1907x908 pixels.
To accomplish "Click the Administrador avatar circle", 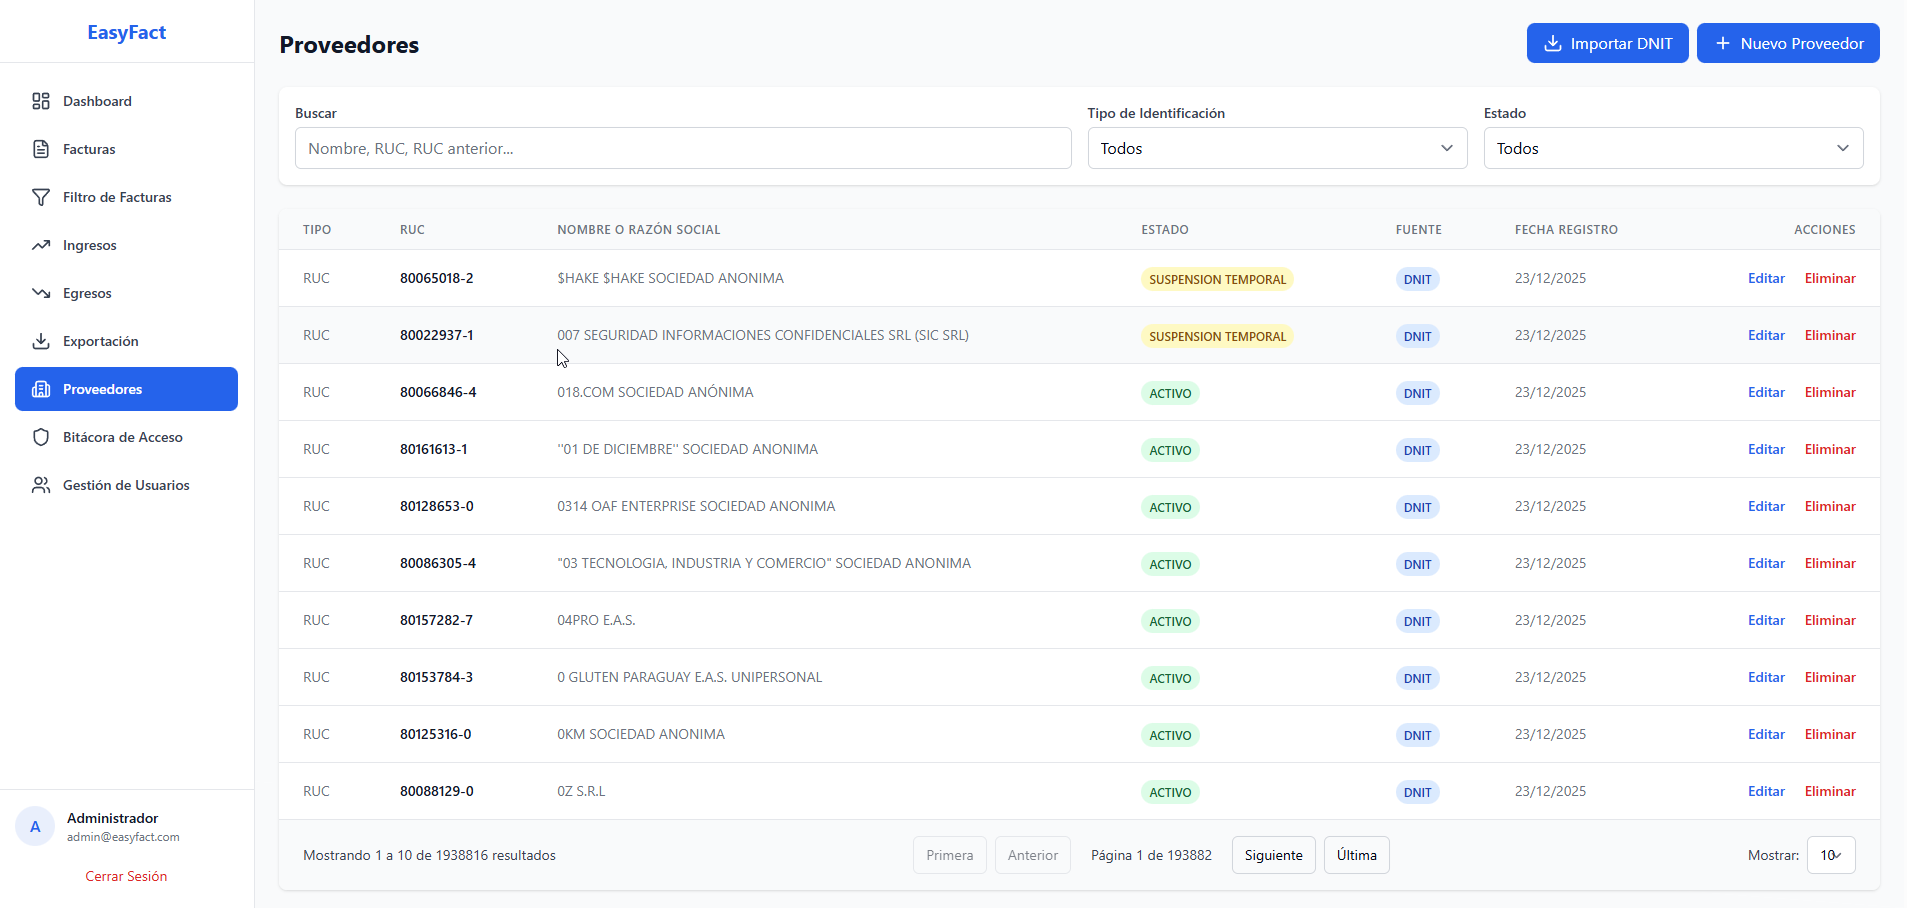I will (35, 827).
